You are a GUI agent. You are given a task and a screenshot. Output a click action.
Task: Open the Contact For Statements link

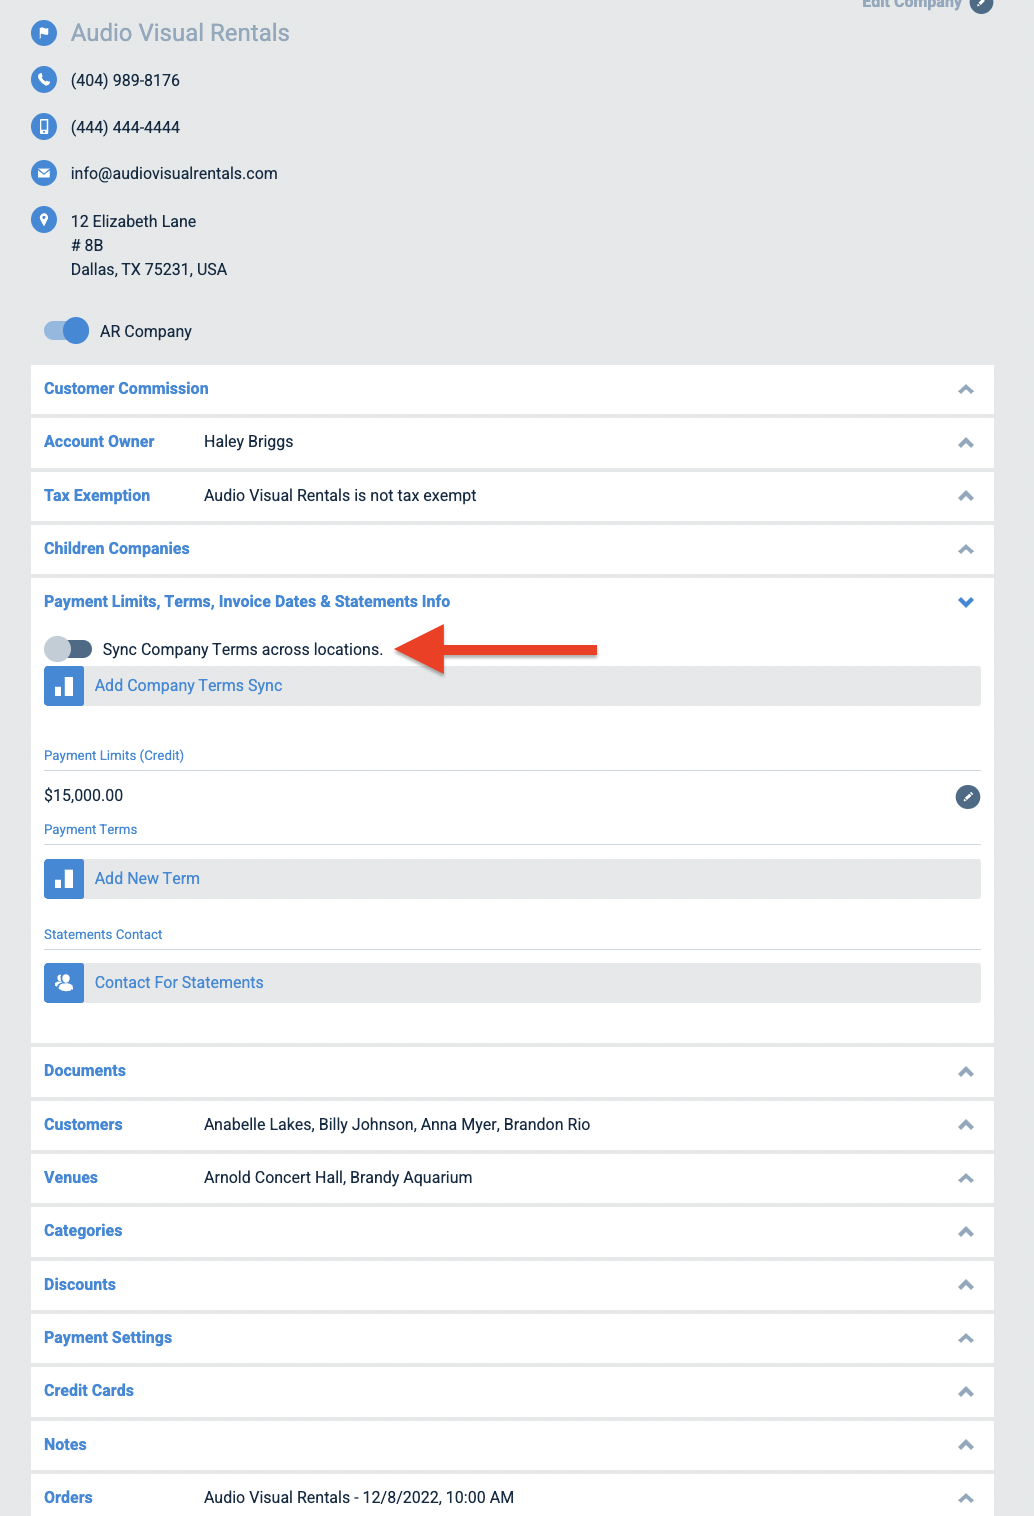(179, 982)
